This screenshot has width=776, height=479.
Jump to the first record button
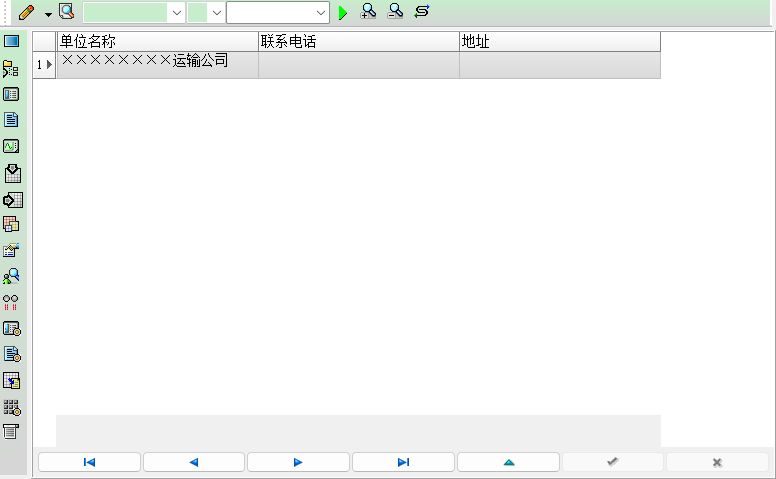(89, 462)
